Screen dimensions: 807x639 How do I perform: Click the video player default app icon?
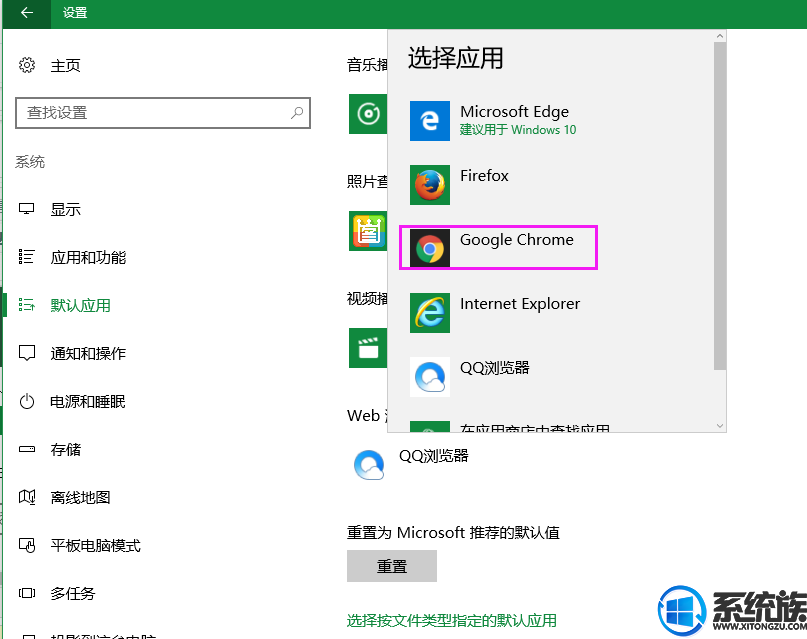[367, 348]
